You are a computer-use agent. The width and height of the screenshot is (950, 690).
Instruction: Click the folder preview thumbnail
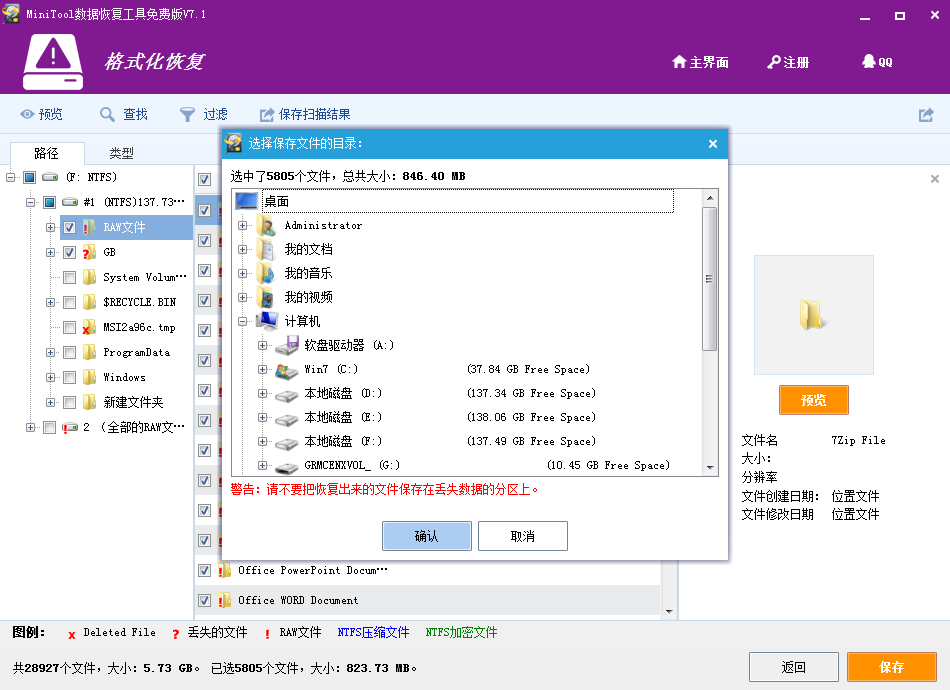pos(814,315)
